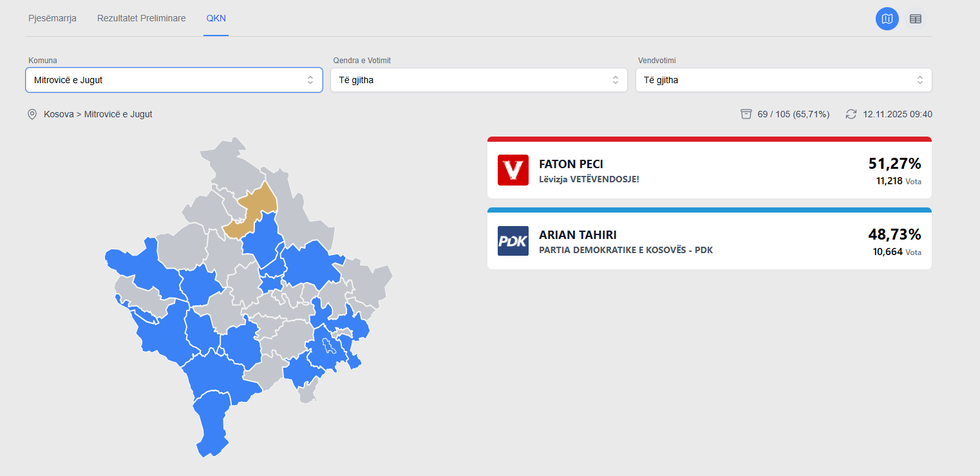Image resolution: width=980 pixels, height=476 pixels.
Task: Open the Komuna dropdown
Action: click(x=174, y=80)
